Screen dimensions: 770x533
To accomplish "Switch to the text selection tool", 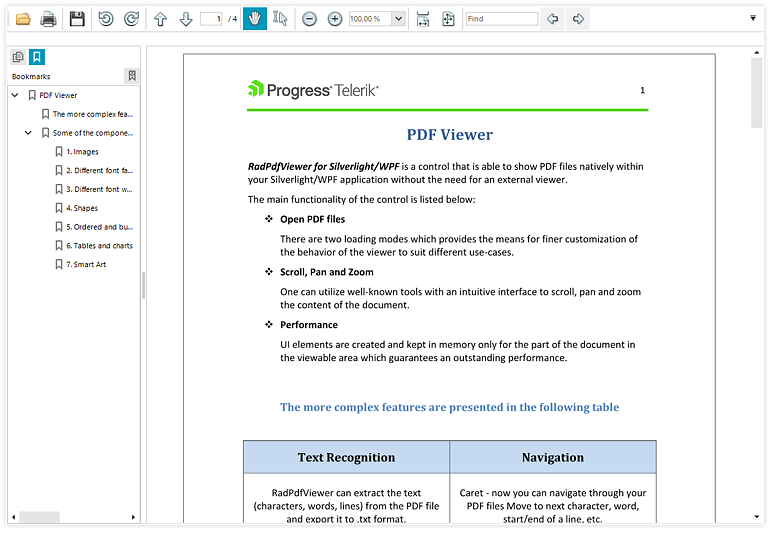I will [280, 19].
